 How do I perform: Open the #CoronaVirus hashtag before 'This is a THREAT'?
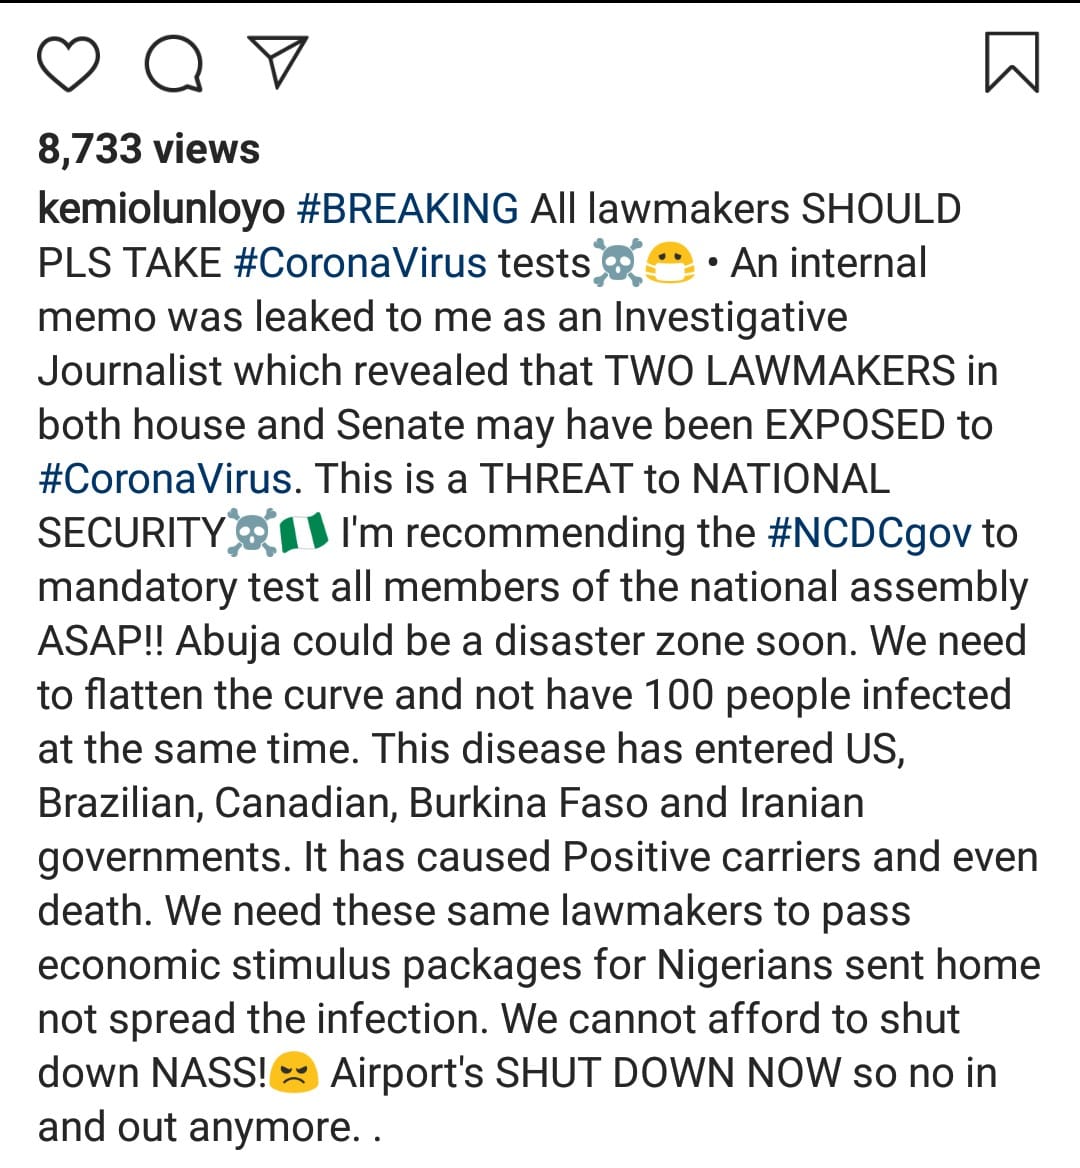[165, 479]
